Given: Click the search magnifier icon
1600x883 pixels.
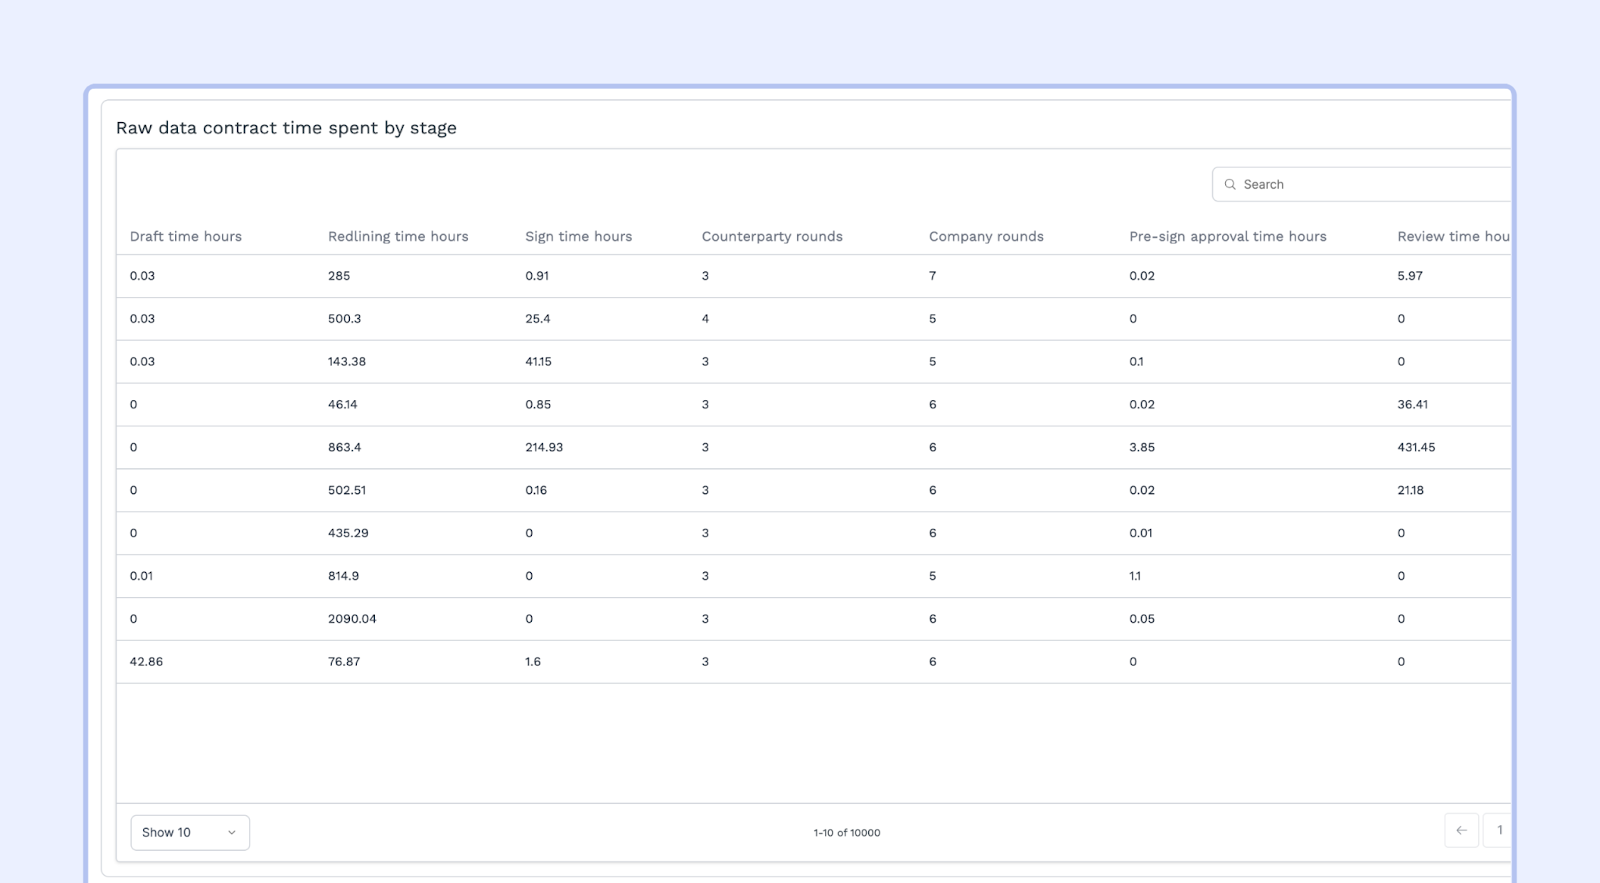Looking at the screenshot, I should click(x=1230, y=185).
